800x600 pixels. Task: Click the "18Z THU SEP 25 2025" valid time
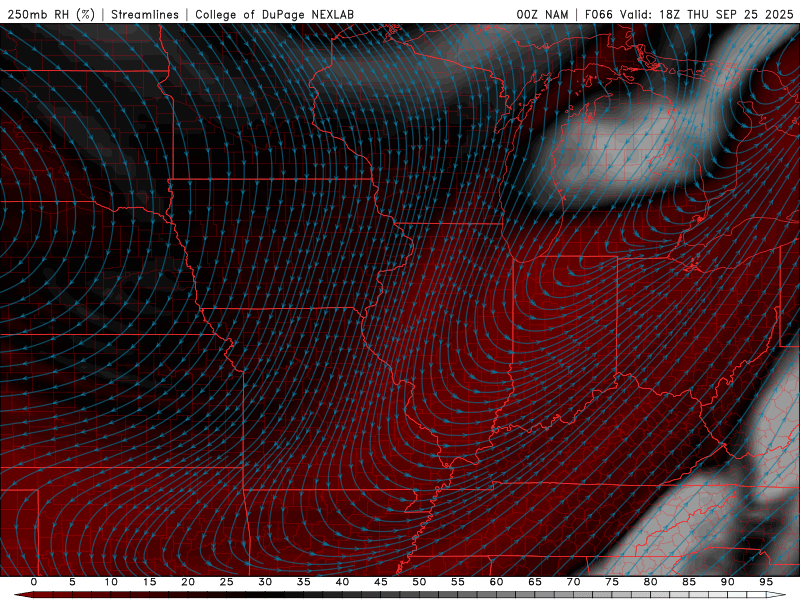pyautogui.click(x=727, y=14)
